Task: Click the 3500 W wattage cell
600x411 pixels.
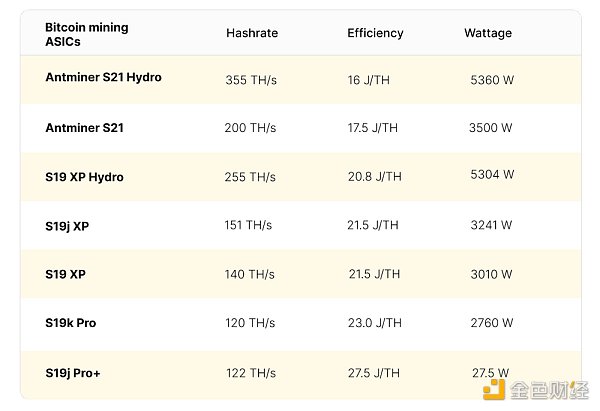Action: (x=491, y=128)
